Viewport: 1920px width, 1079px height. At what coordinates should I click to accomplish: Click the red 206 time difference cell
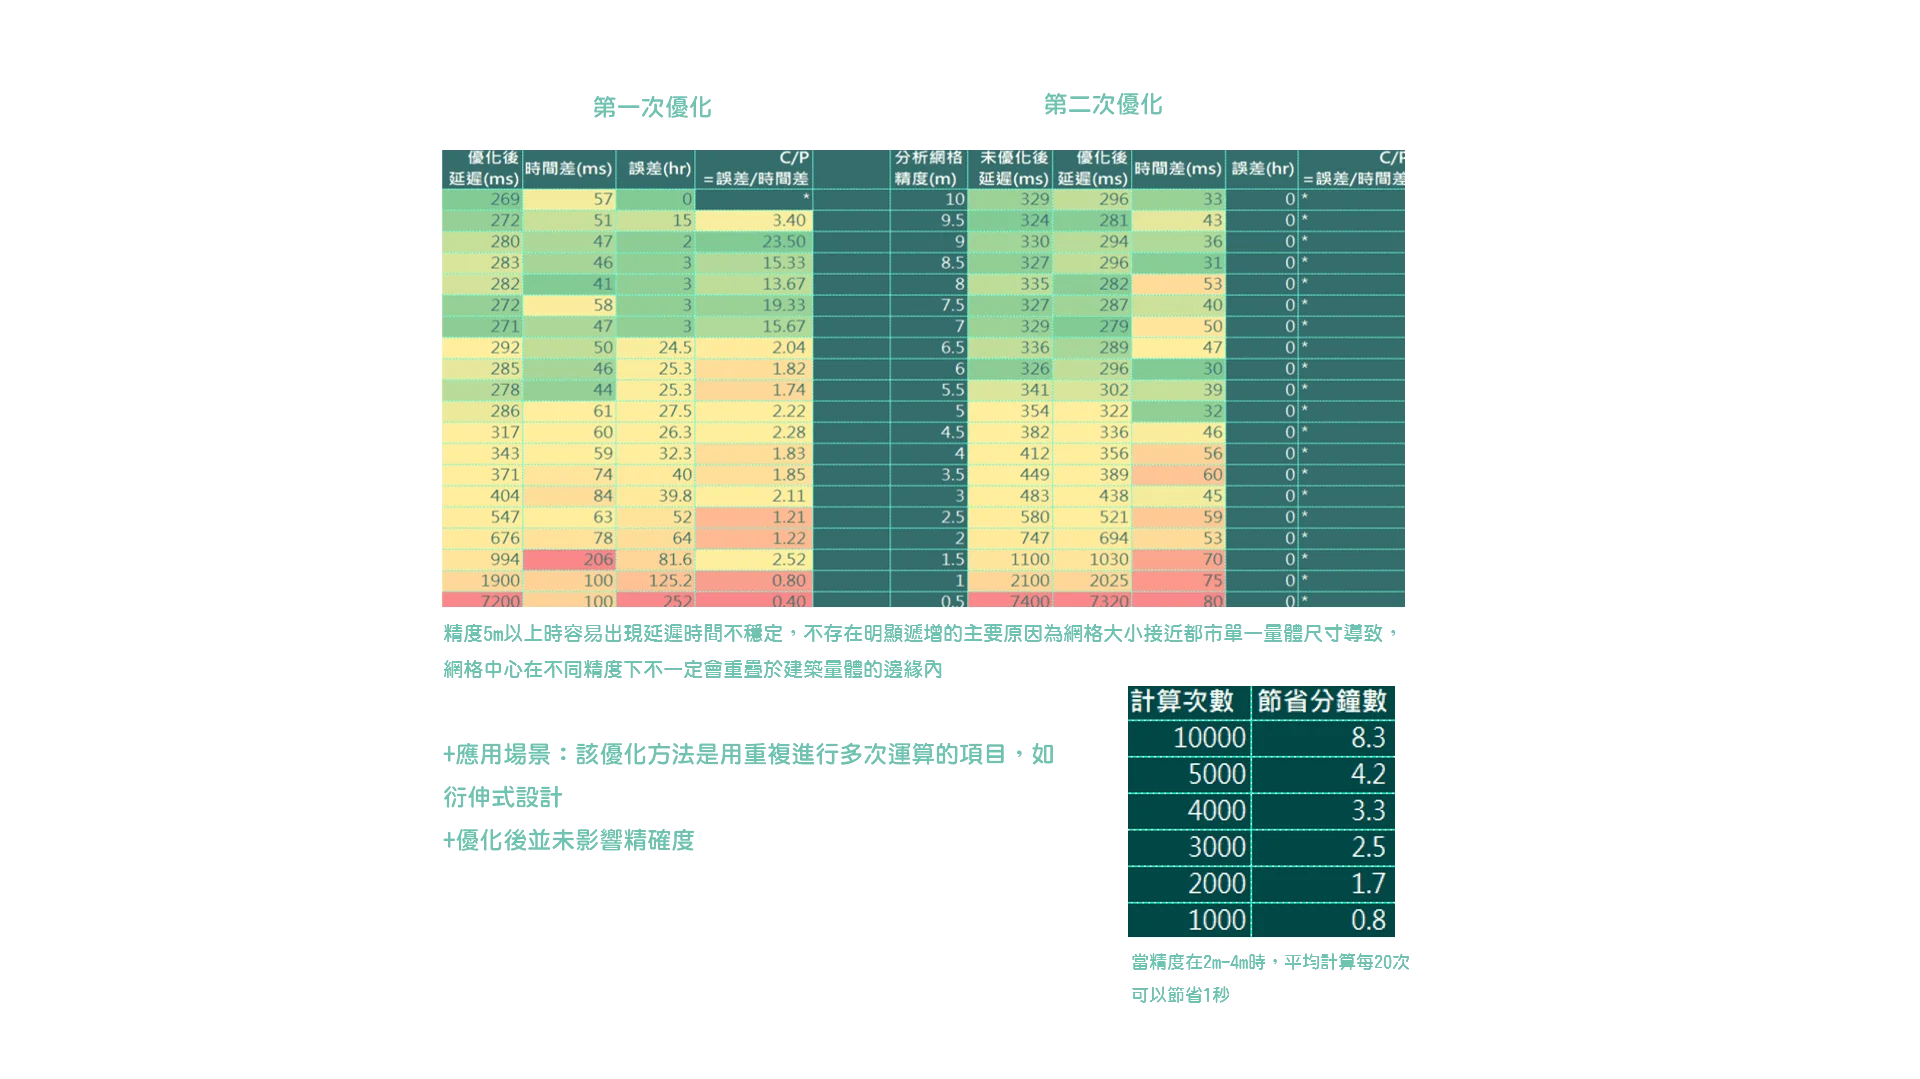570,559
